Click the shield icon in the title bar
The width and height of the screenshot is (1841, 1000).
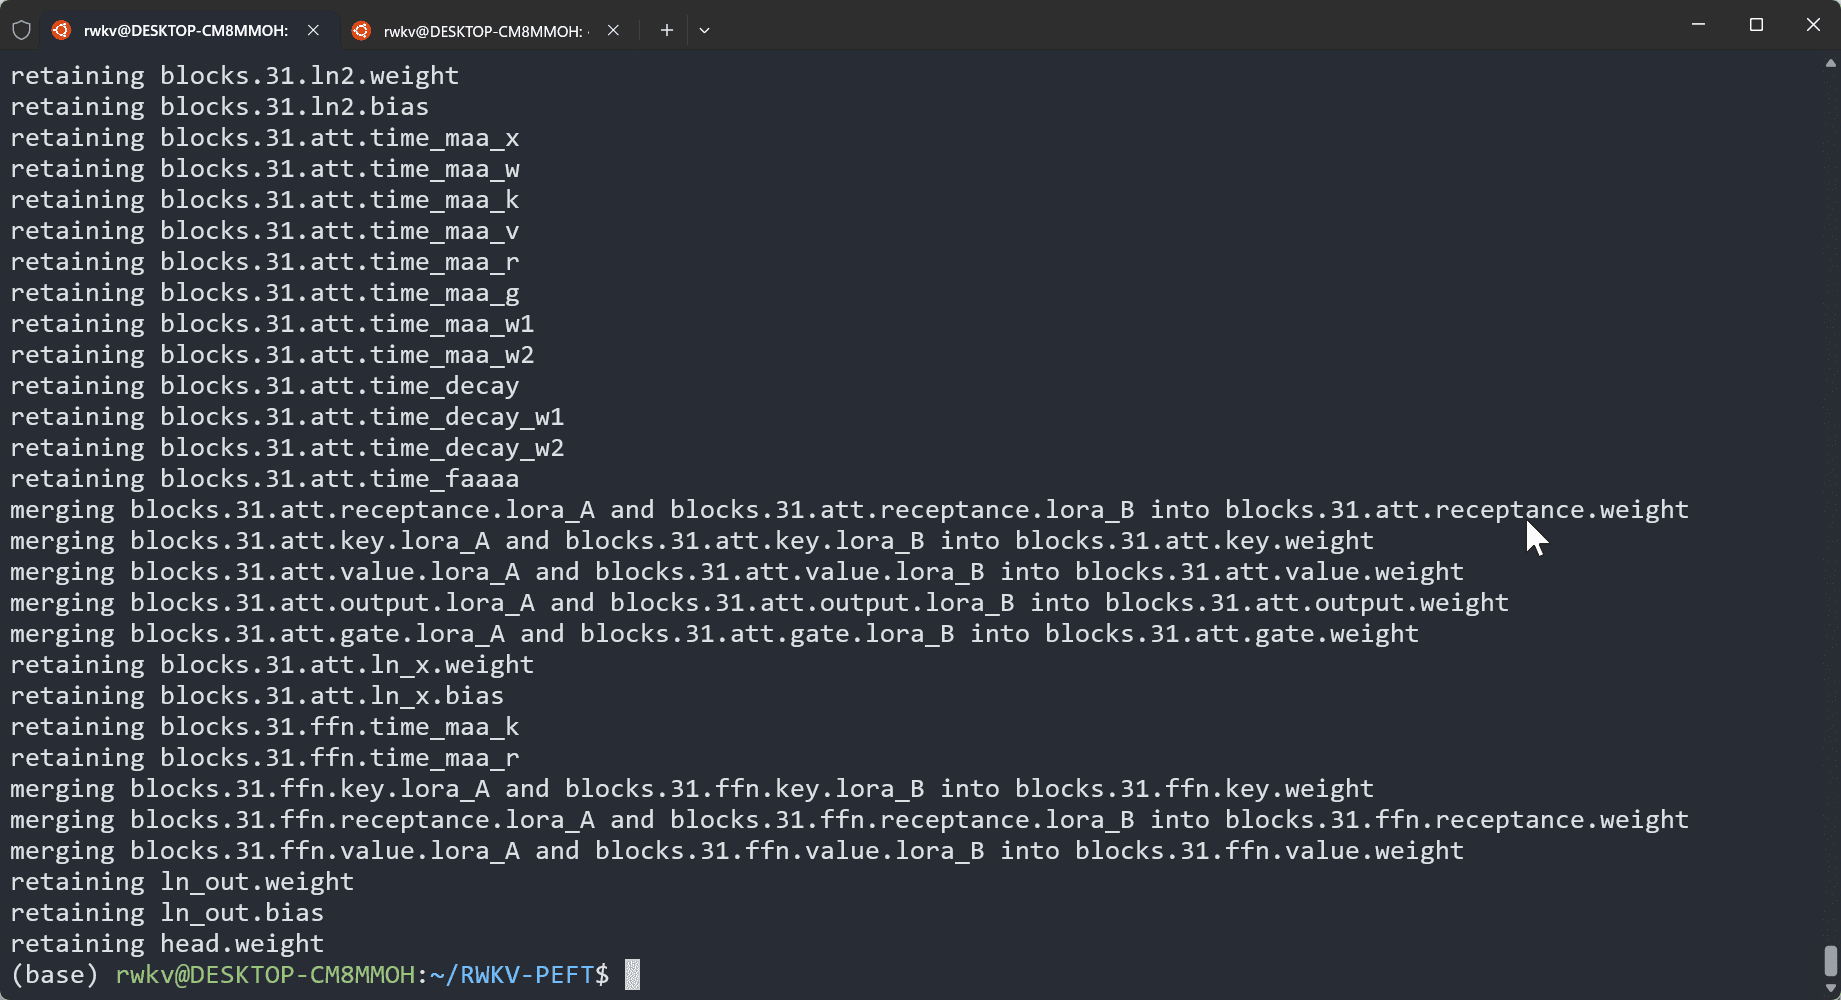pyautogui.click(x=21, y=30)
